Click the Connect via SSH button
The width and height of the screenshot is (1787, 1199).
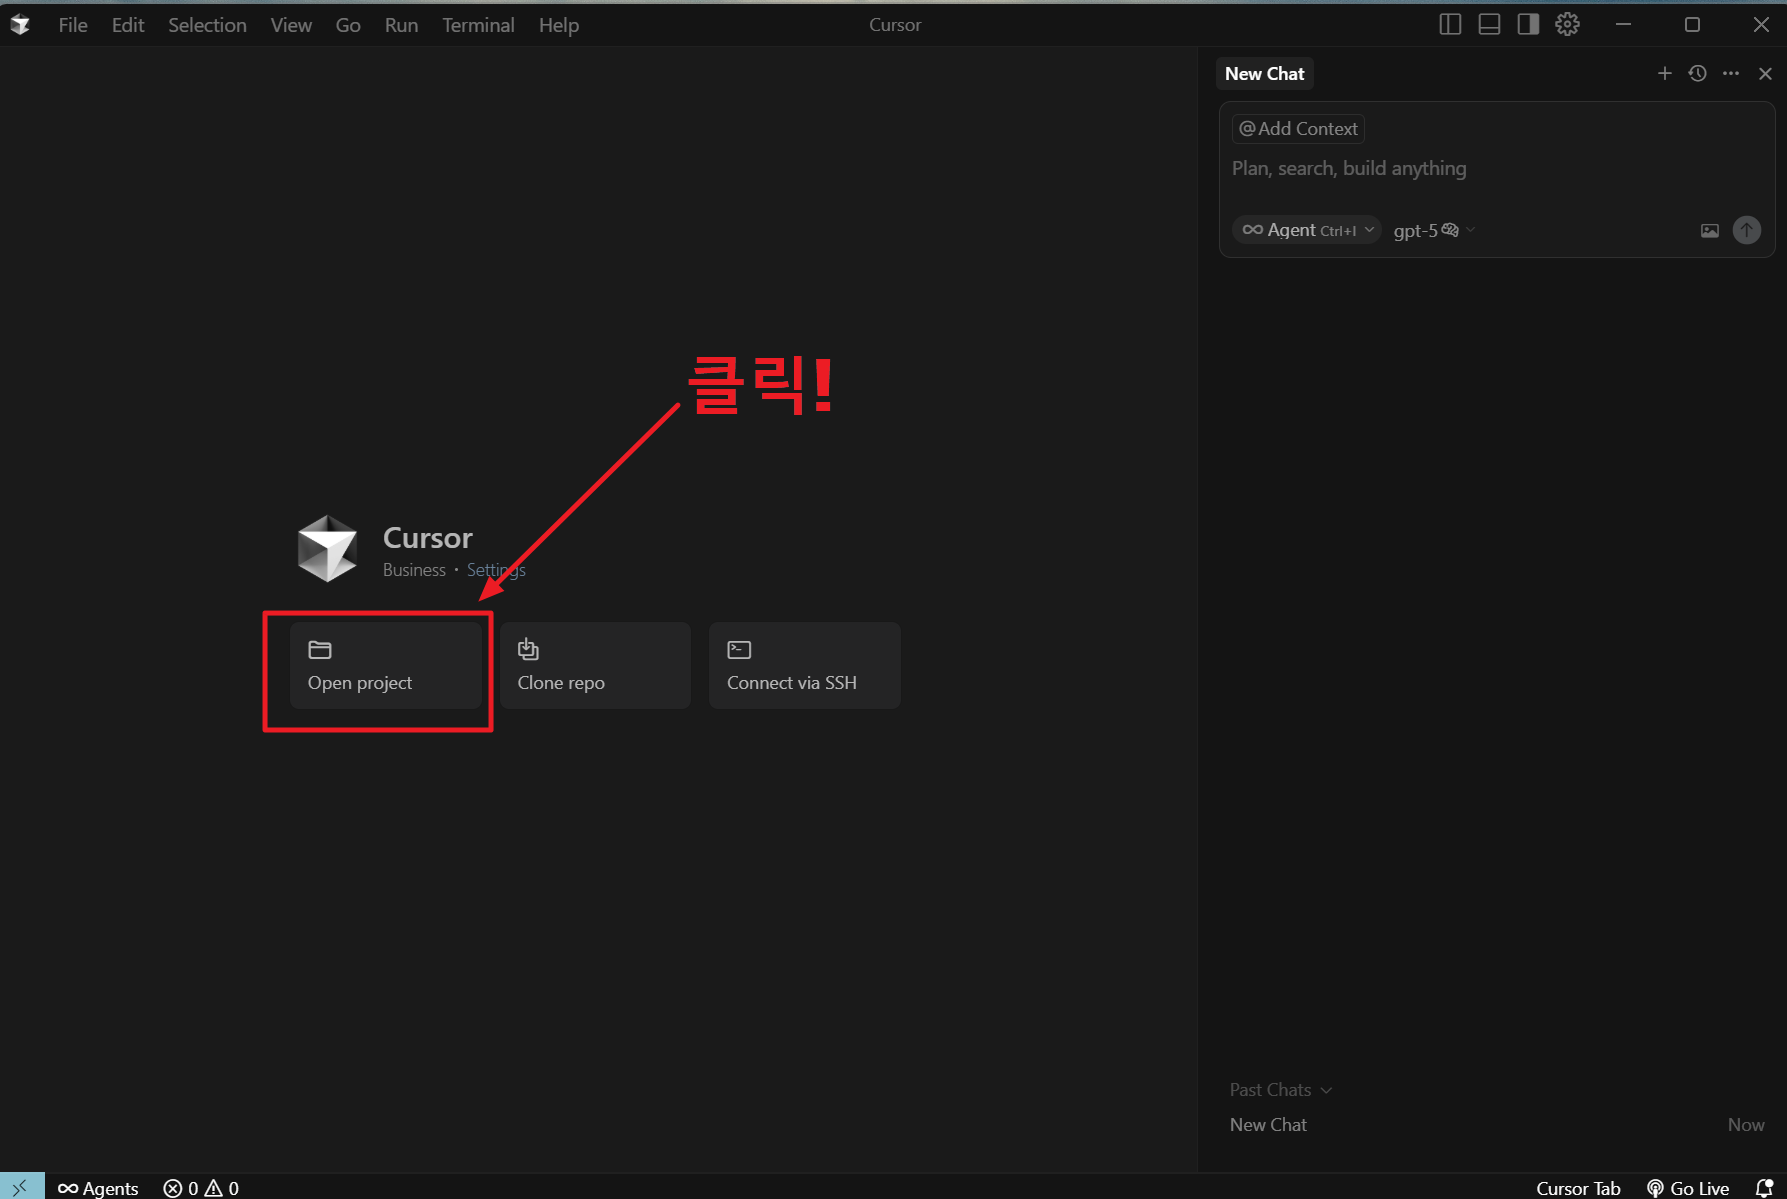[805, 666]
